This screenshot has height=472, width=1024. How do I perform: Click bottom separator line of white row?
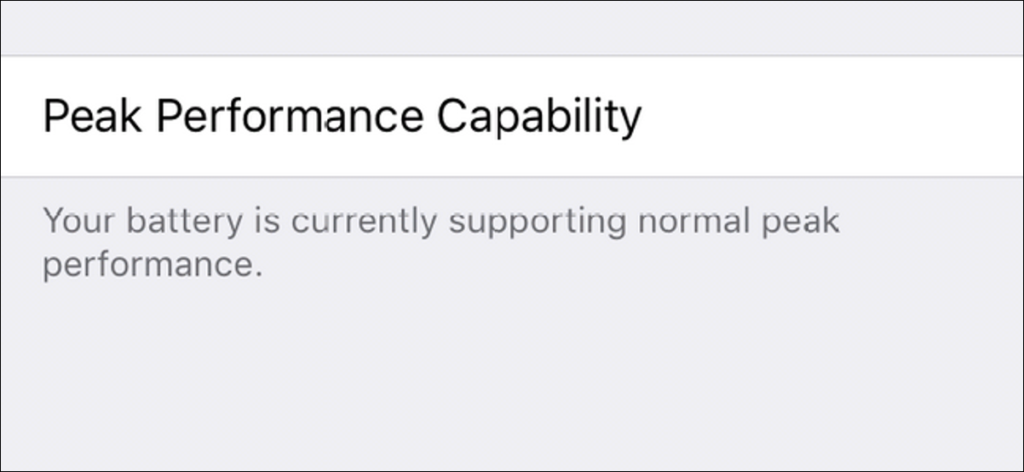(512, 177)
